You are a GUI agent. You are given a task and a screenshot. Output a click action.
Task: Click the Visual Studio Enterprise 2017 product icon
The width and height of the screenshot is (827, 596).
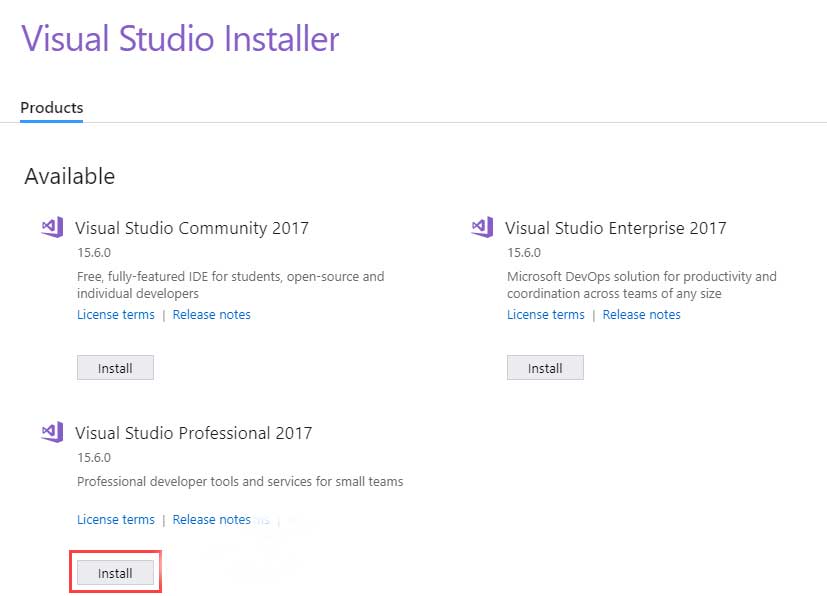pos(481,227)
